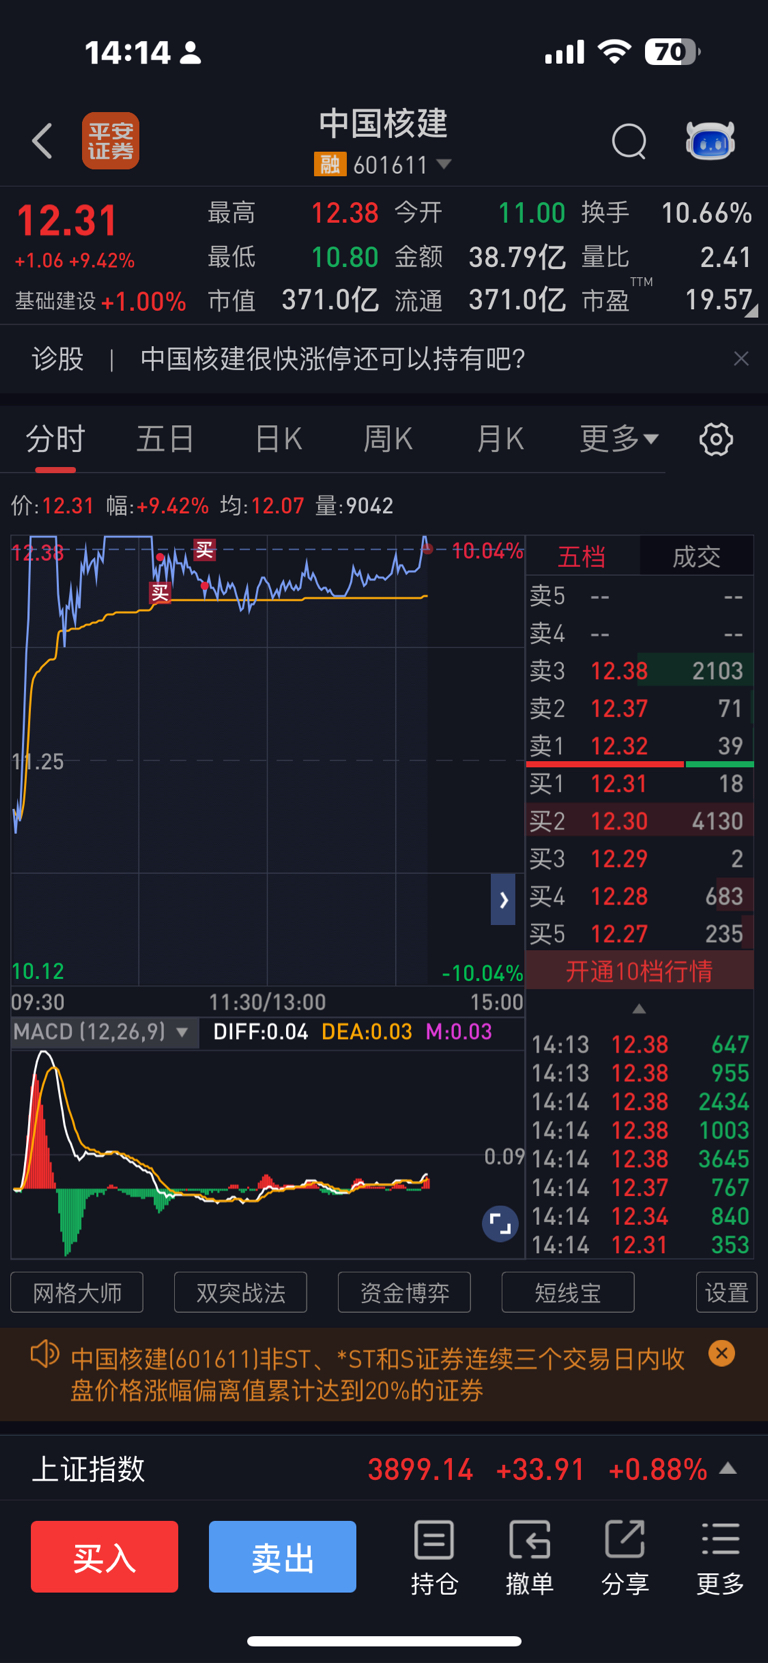Tap the 换手 10.66% value

[707, 213]
